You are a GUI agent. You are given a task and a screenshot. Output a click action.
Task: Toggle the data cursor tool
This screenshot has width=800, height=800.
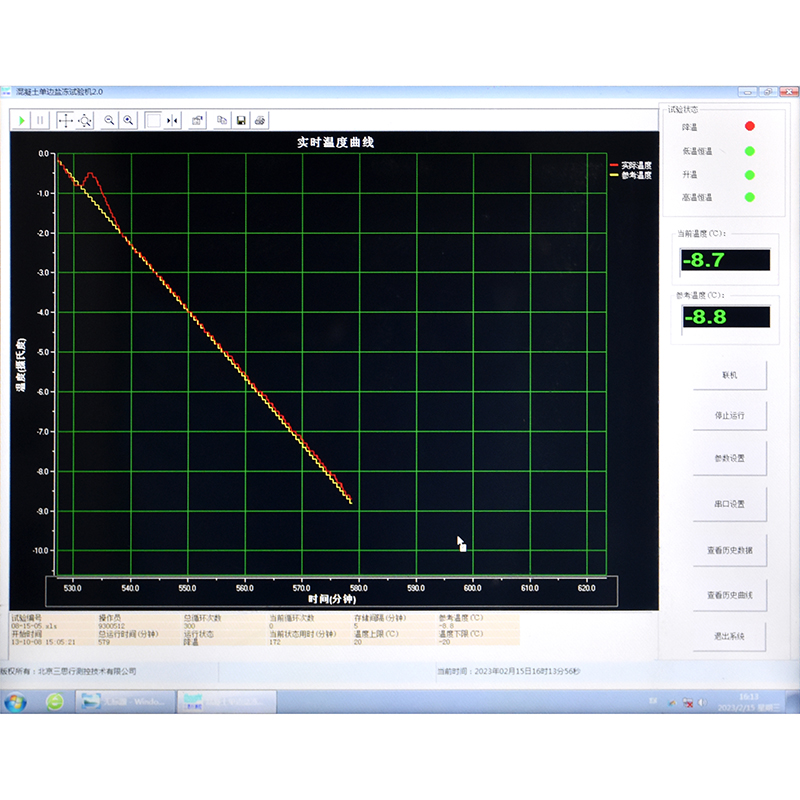point(172,120)
